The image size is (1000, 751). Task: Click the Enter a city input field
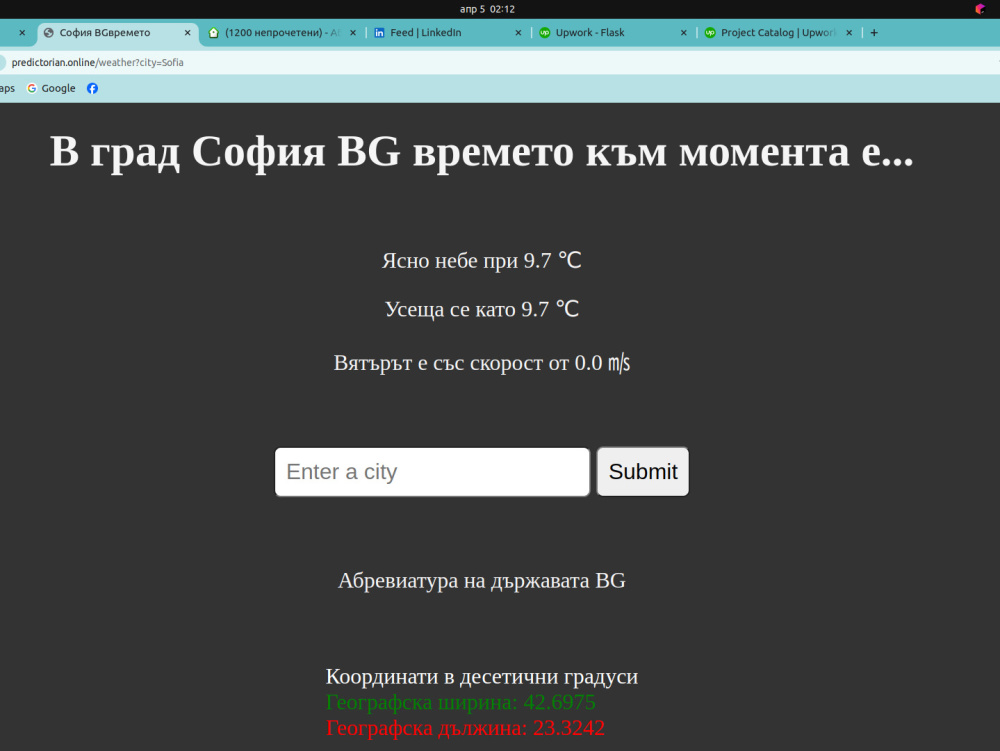tap(432, 472)
